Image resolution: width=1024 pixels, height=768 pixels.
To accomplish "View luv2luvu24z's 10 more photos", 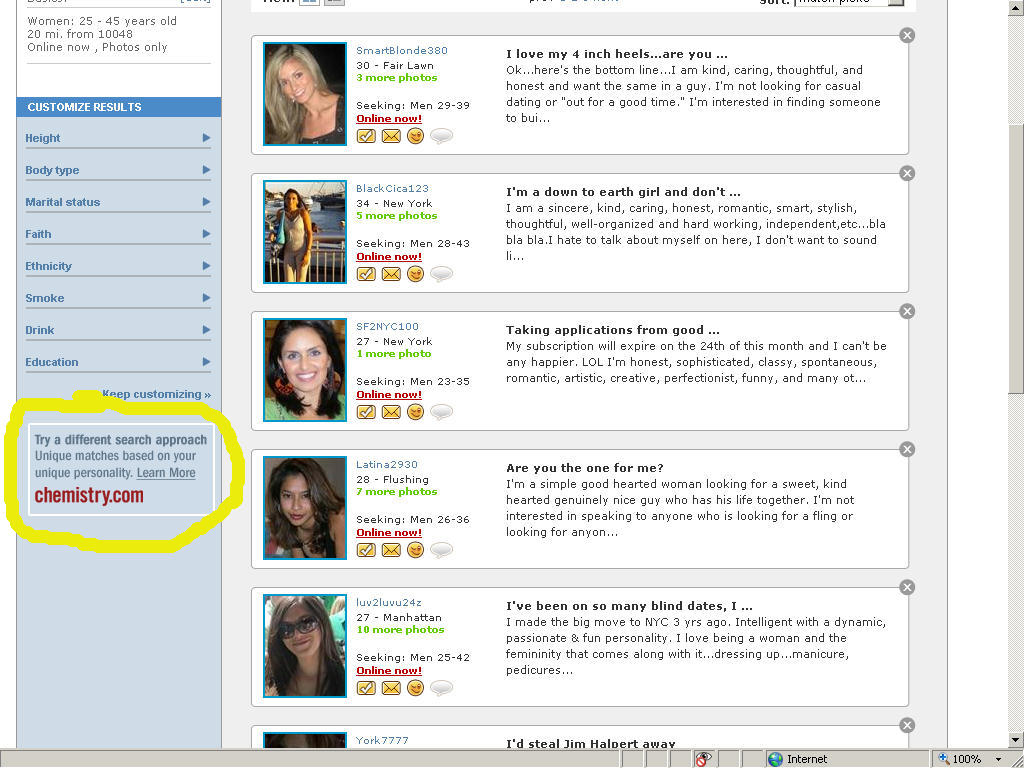I will pos(400,630).
